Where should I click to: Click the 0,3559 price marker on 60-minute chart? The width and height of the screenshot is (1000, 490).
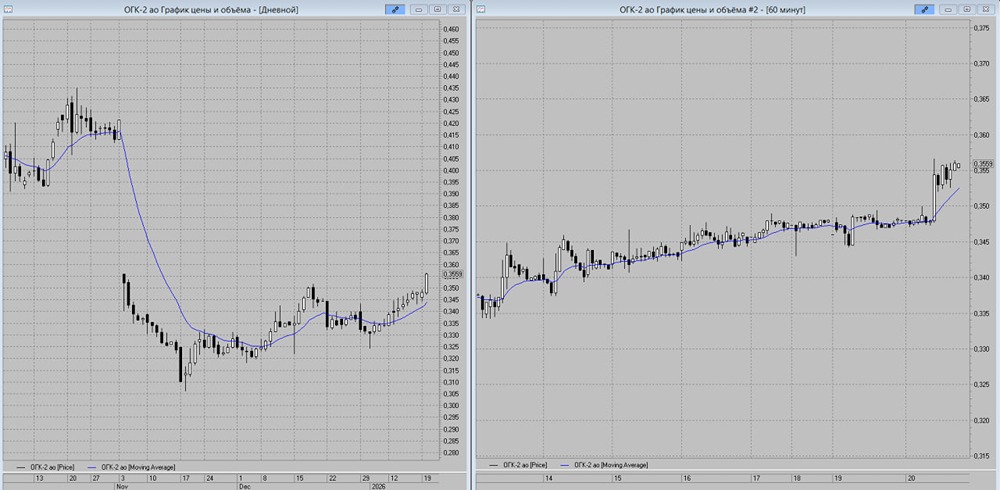983,164
